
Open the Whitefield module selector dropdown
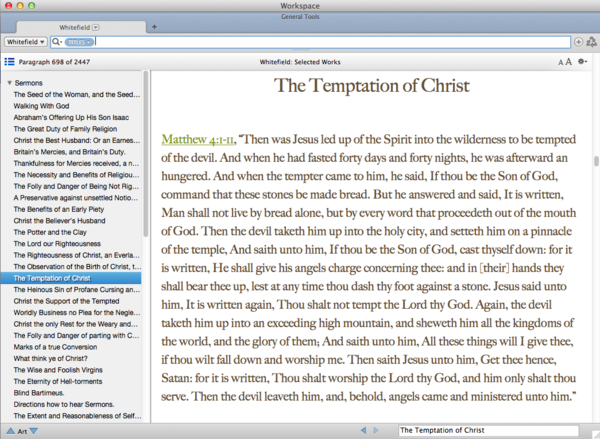coord(26,42)
